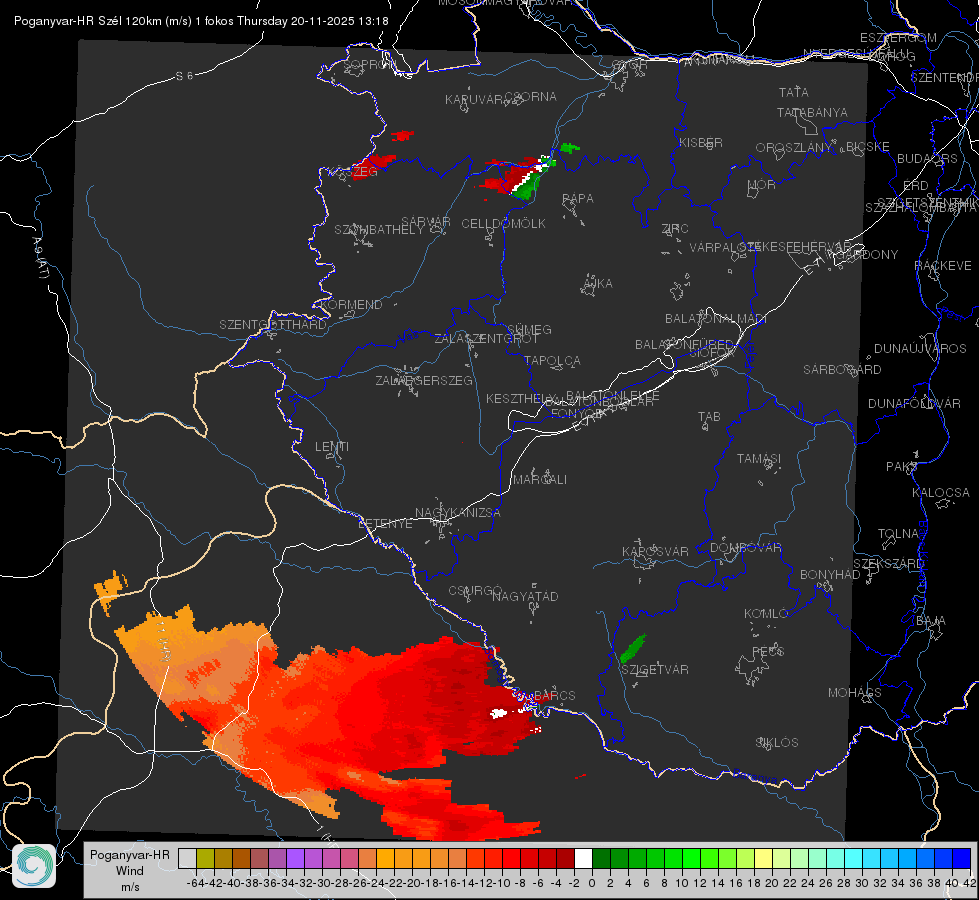
Task: Click the SZIGETVÁR city label
Action: [655, 669]
